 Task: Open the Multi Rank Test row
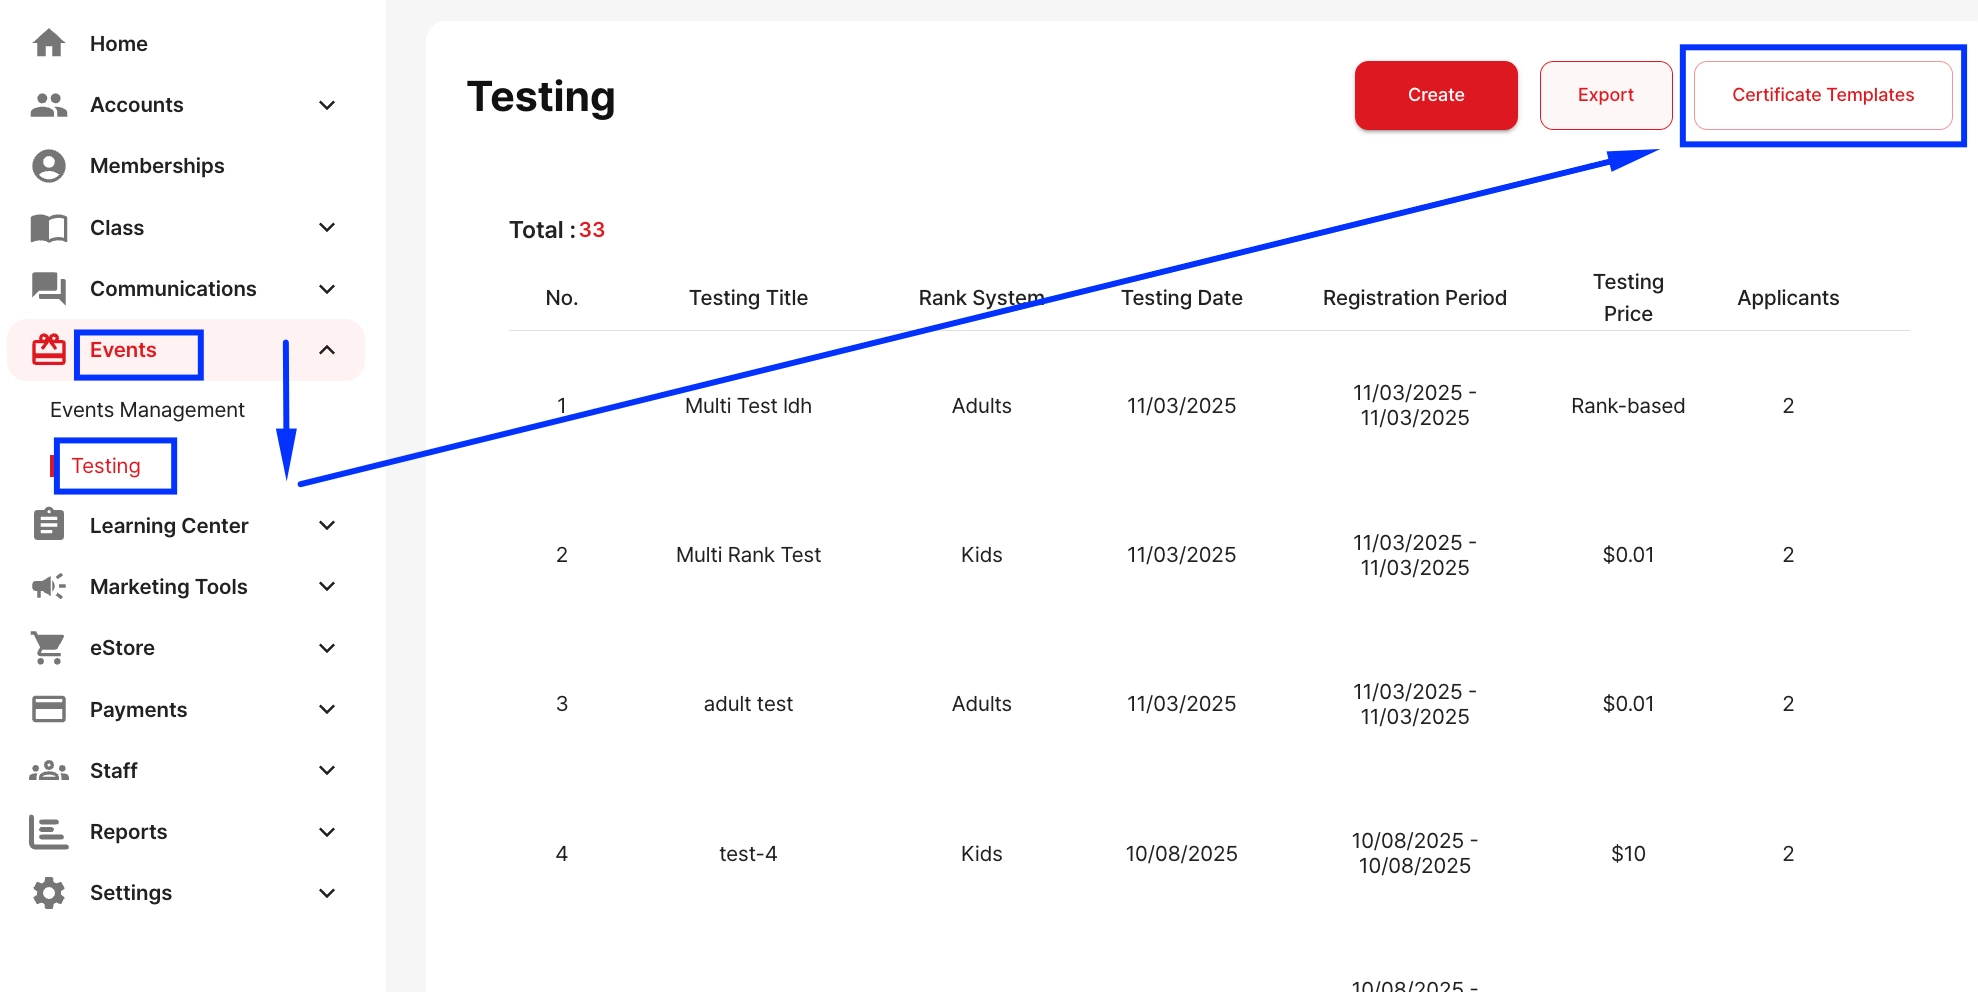pyautogui.click(x=748, y=555)
